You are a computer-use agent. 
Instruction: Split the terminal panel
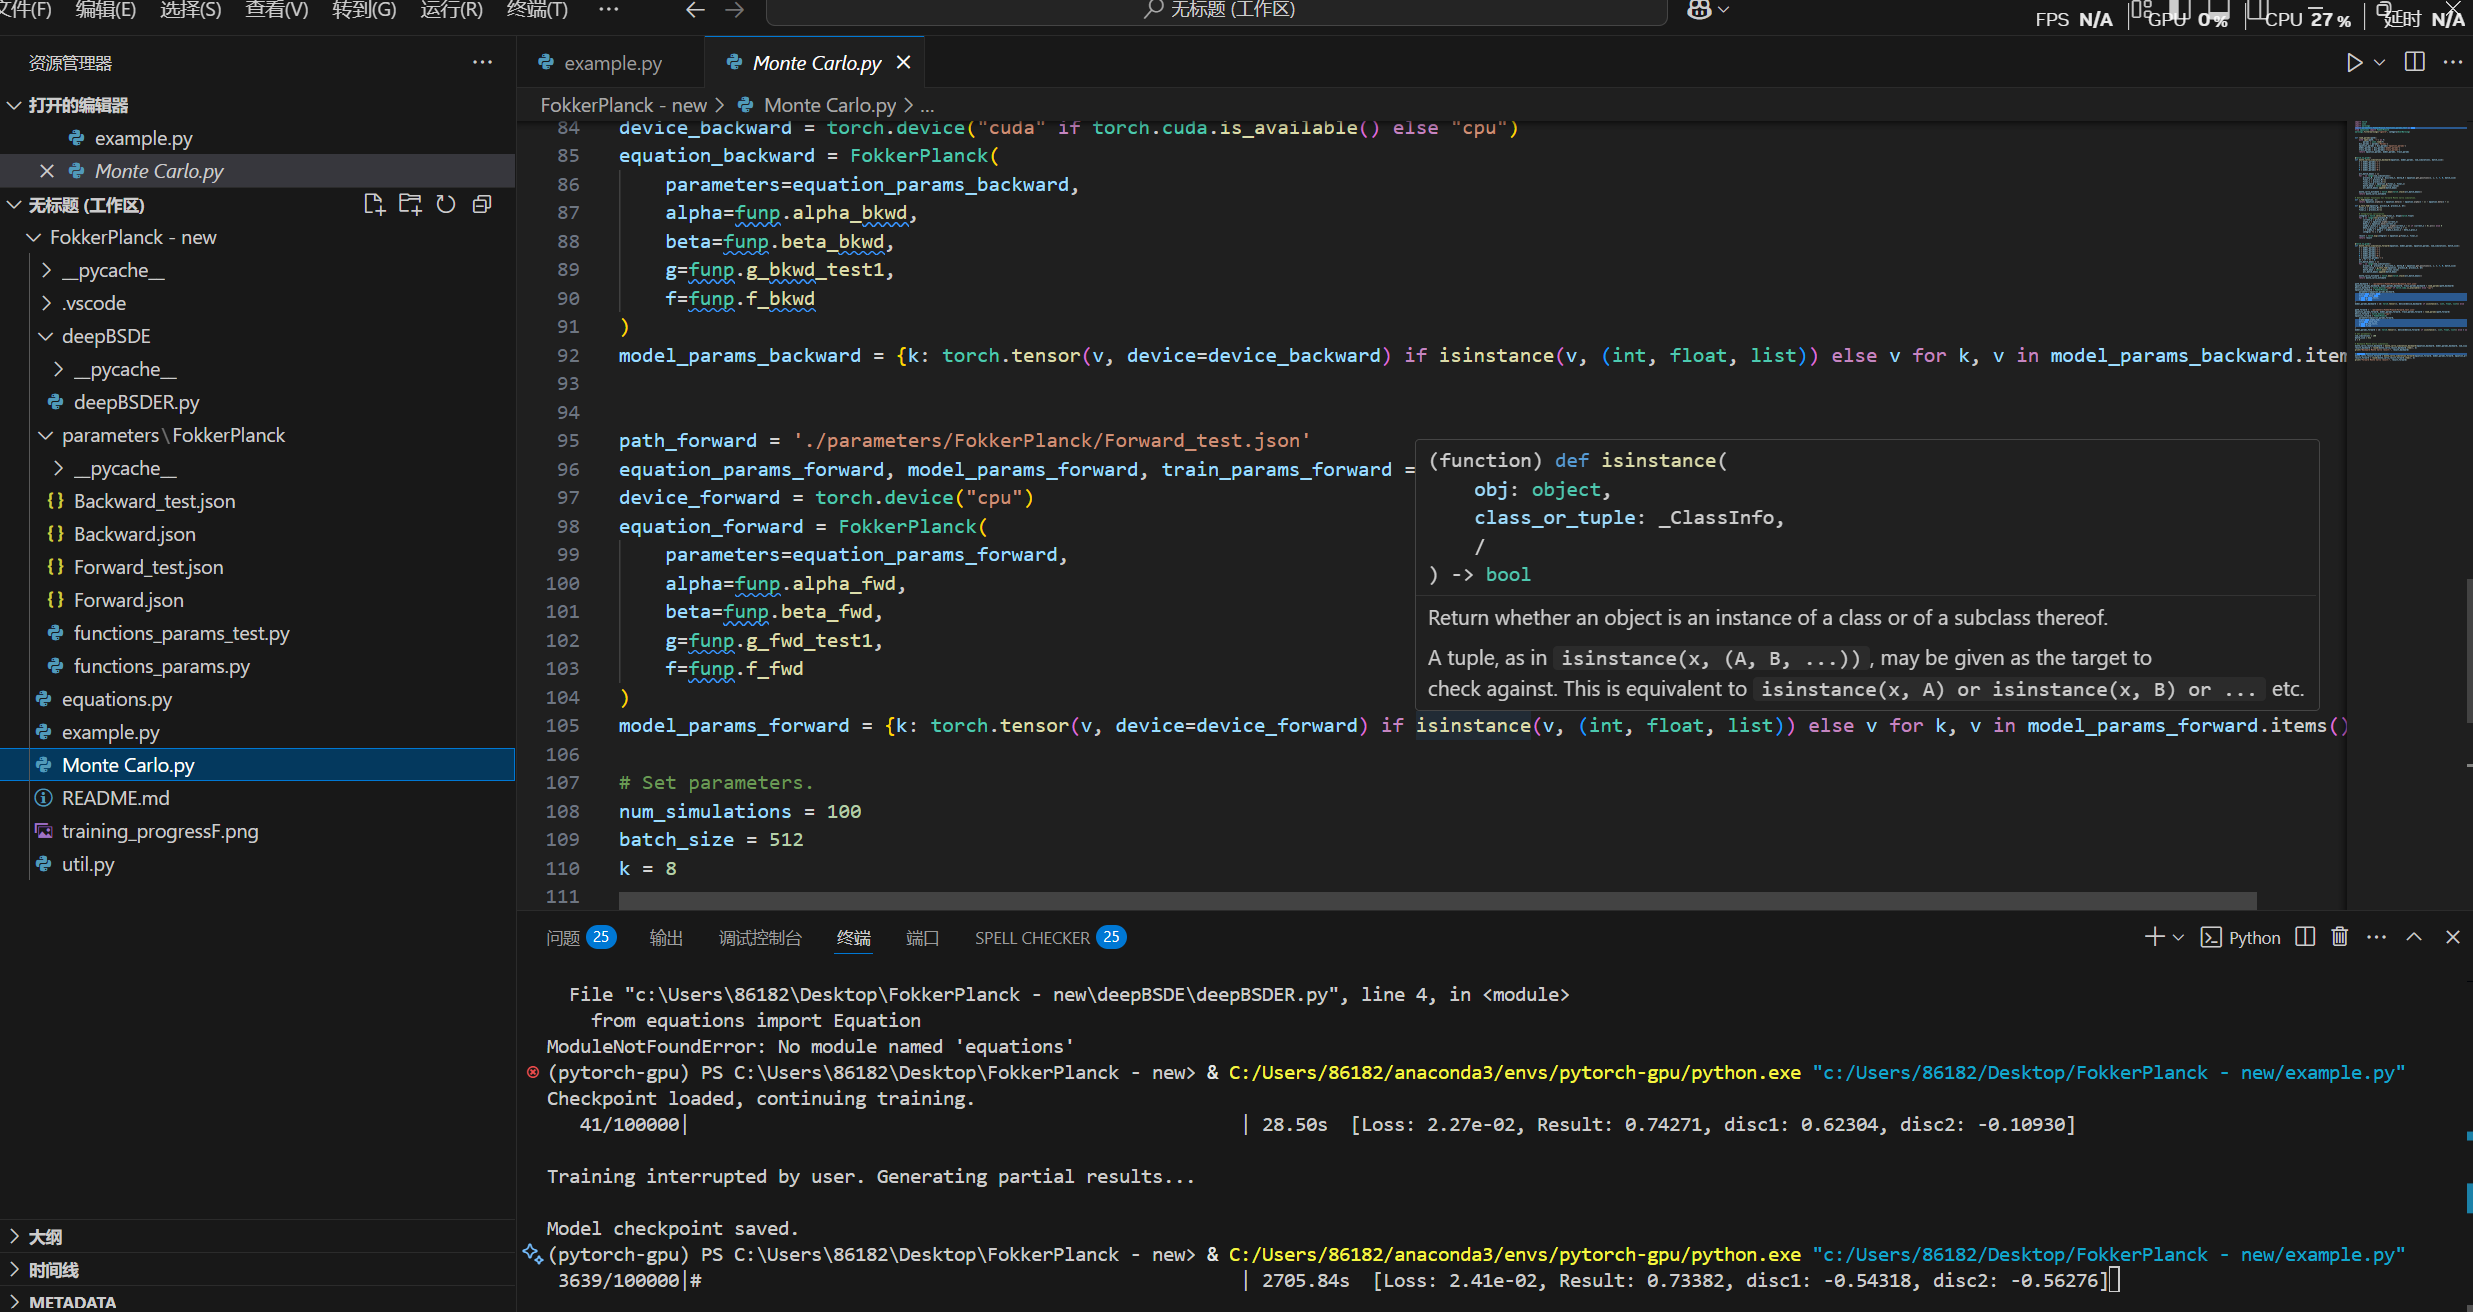(x=2305, y=937)
